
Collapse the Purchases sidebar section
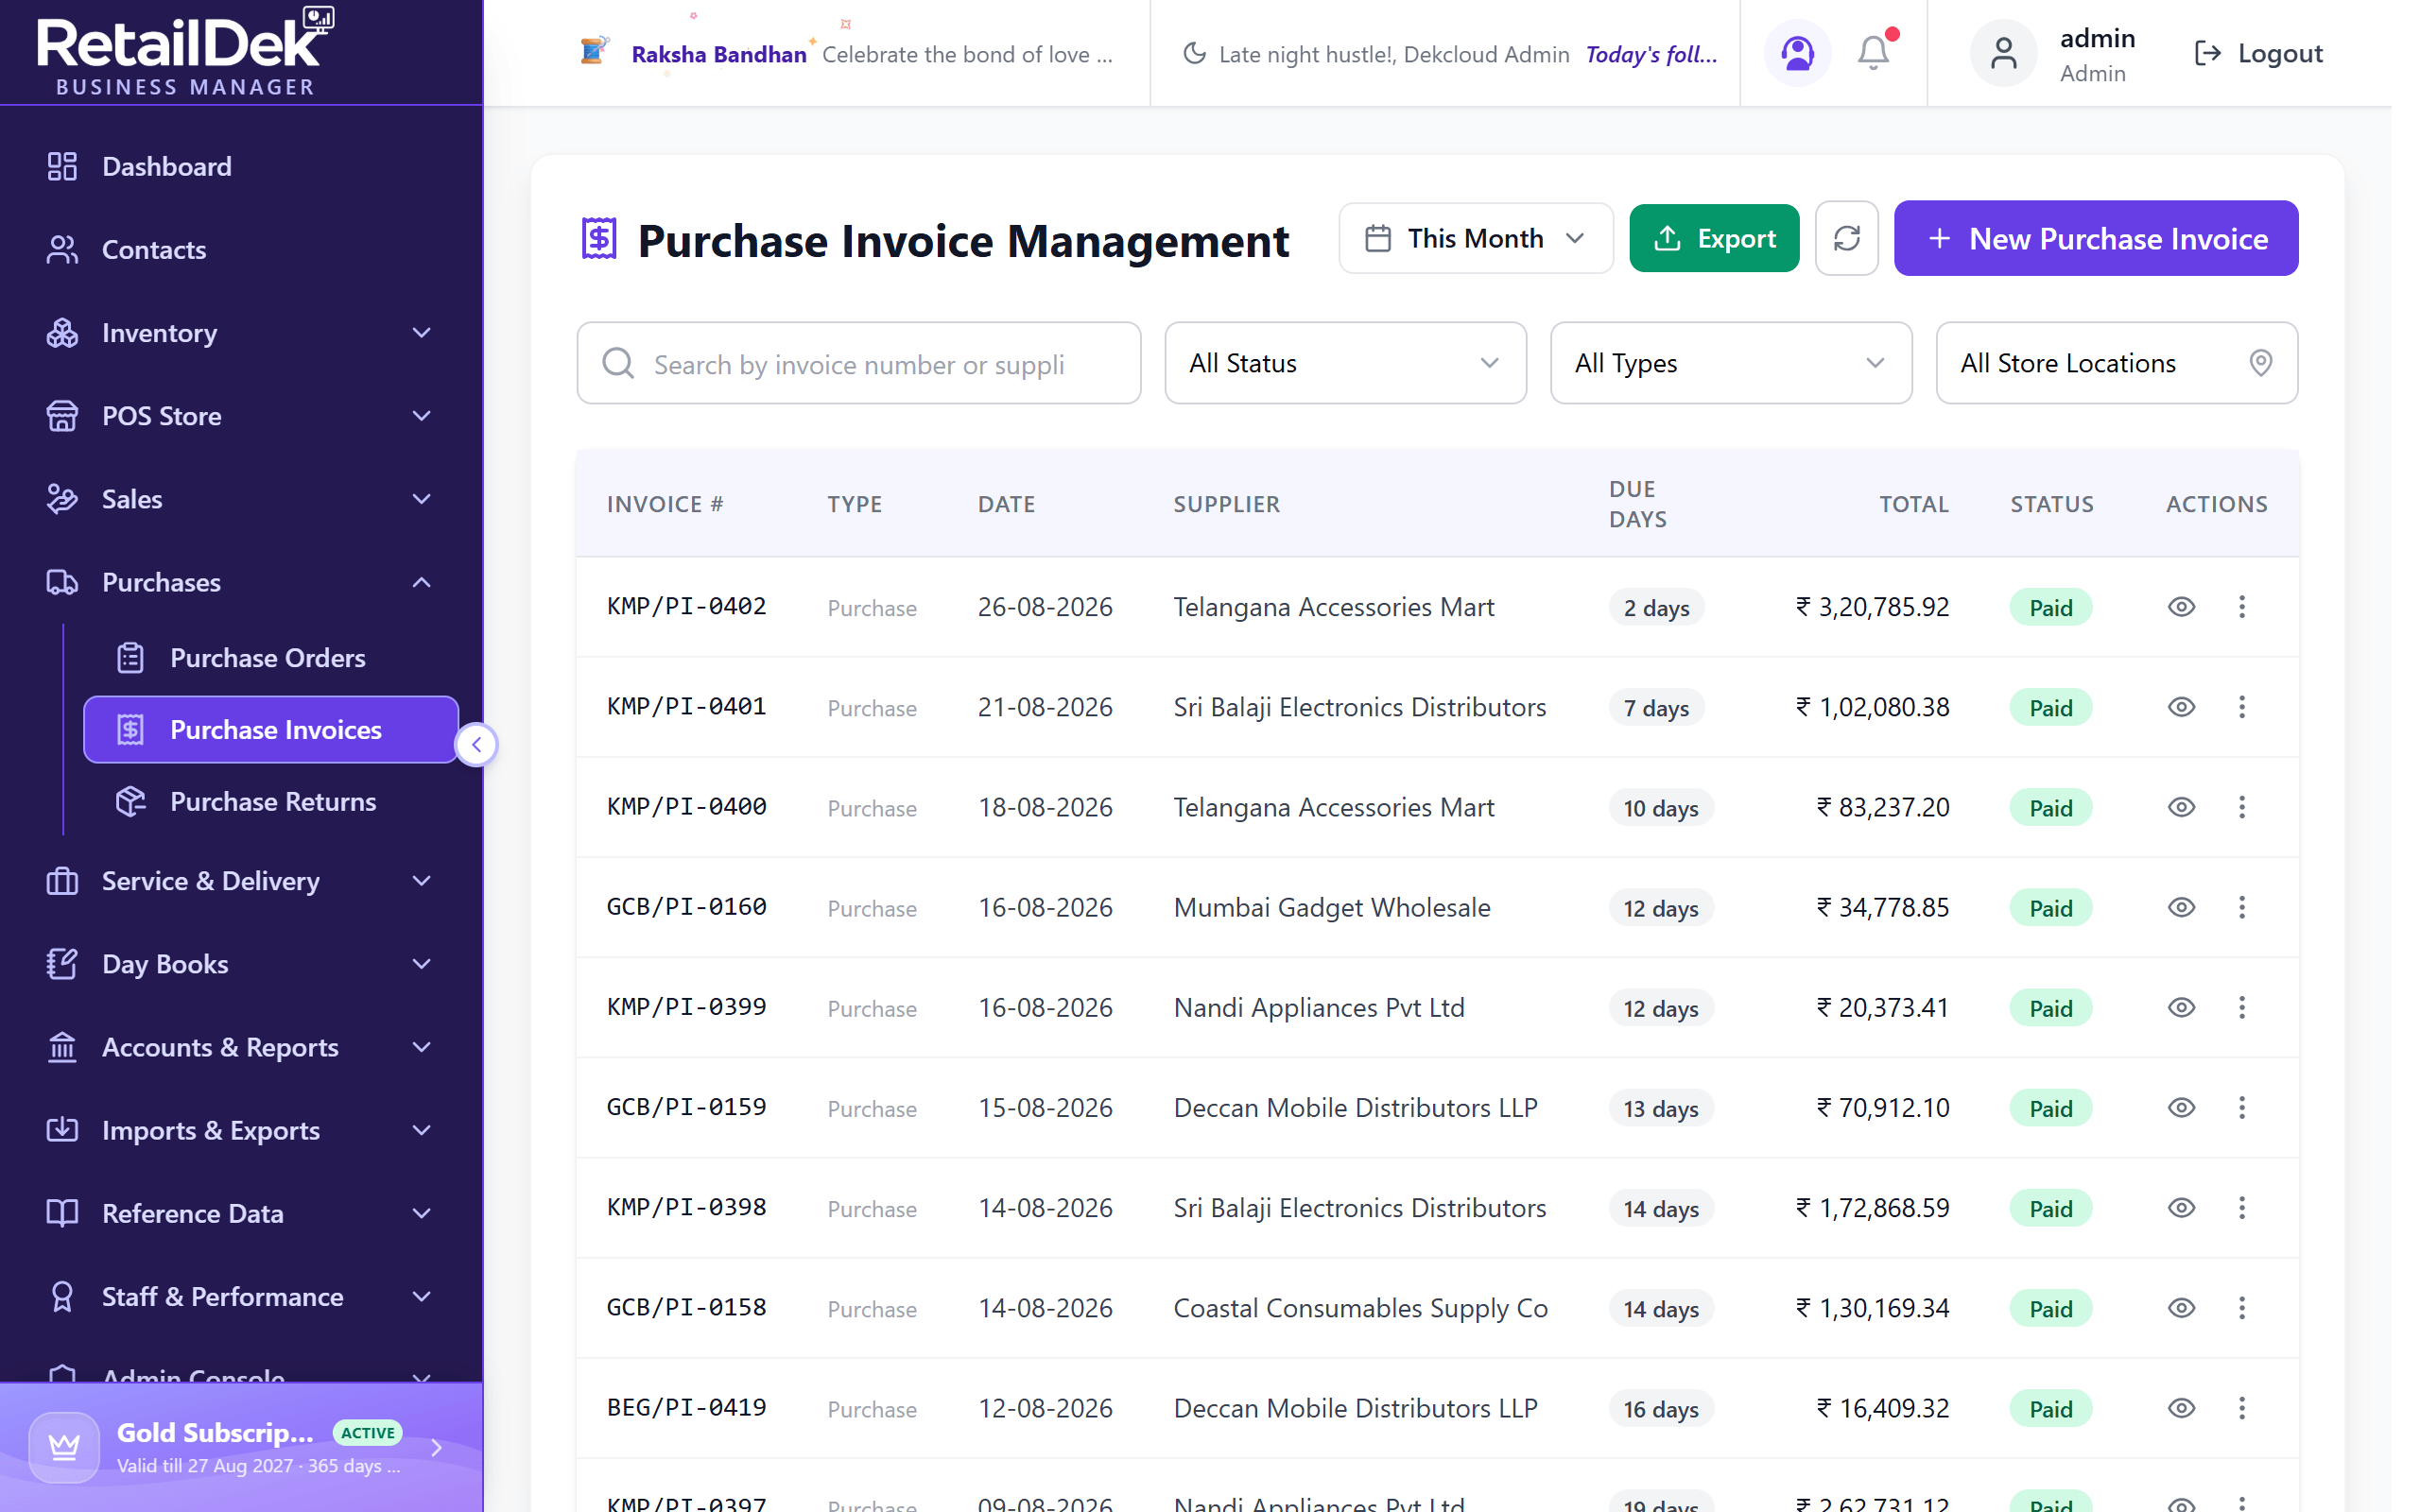point(241,582)
